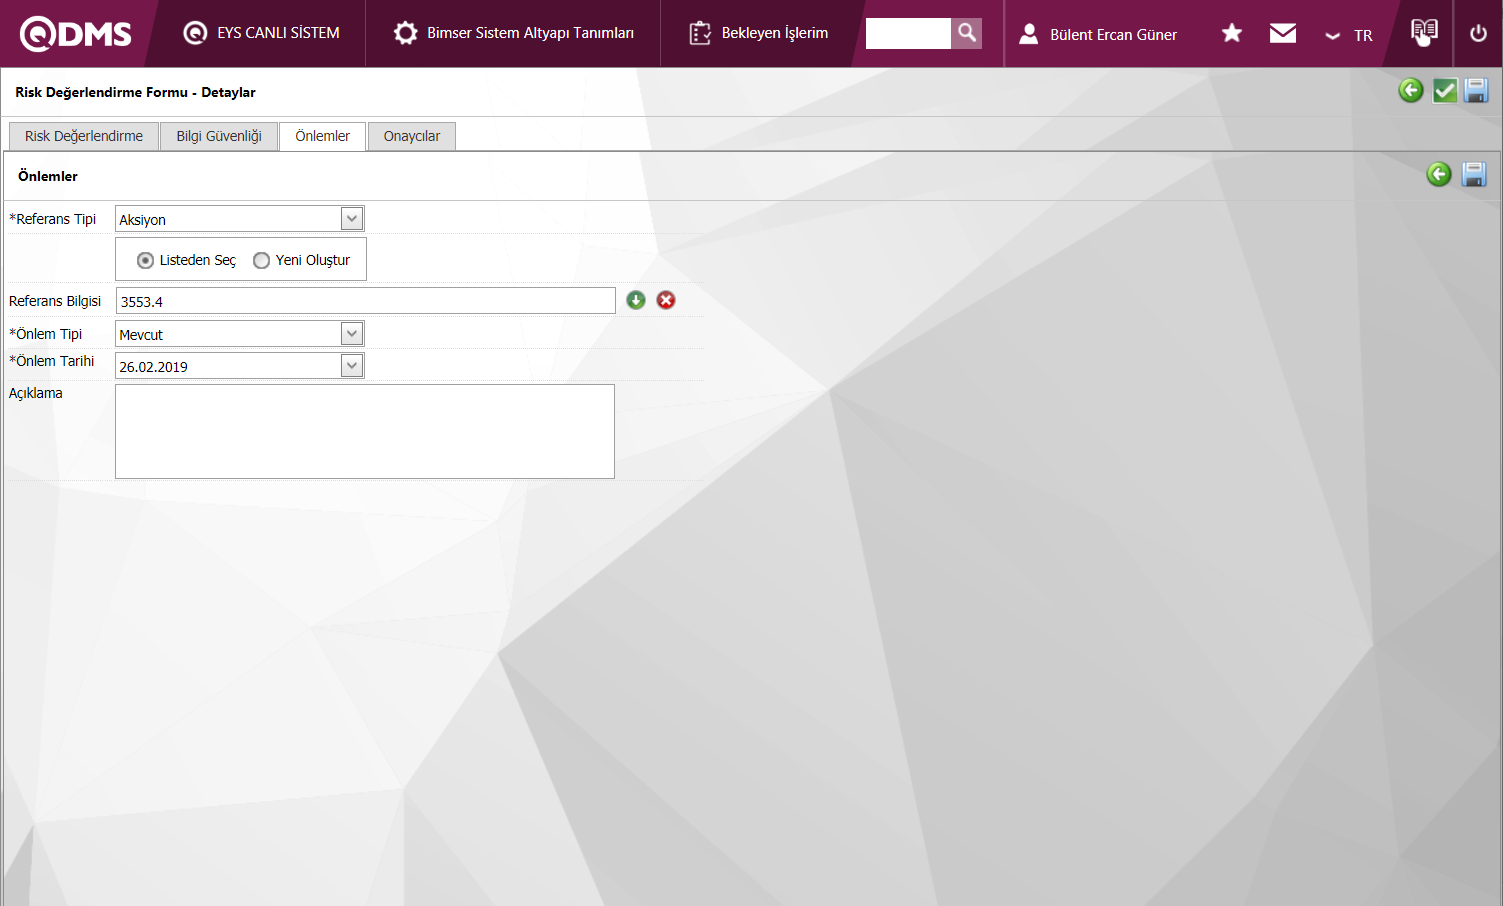
Task: Click the power logout icon
Action: point(1479,33)
